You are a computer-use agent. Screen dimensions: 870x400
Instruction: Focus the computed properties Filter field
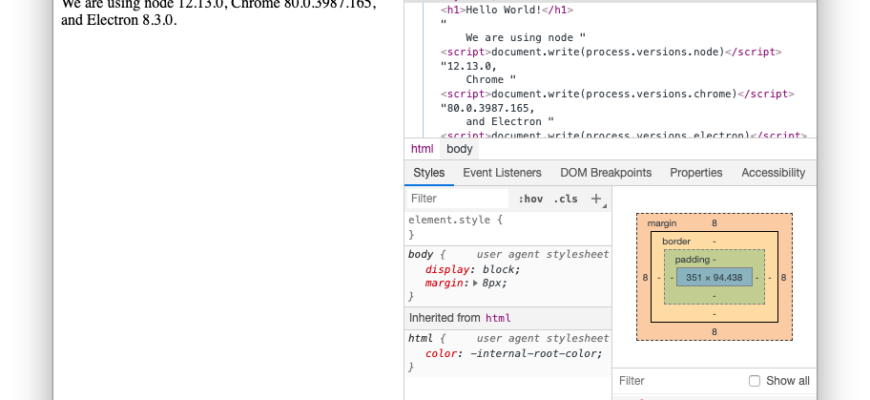click(680, 381)
